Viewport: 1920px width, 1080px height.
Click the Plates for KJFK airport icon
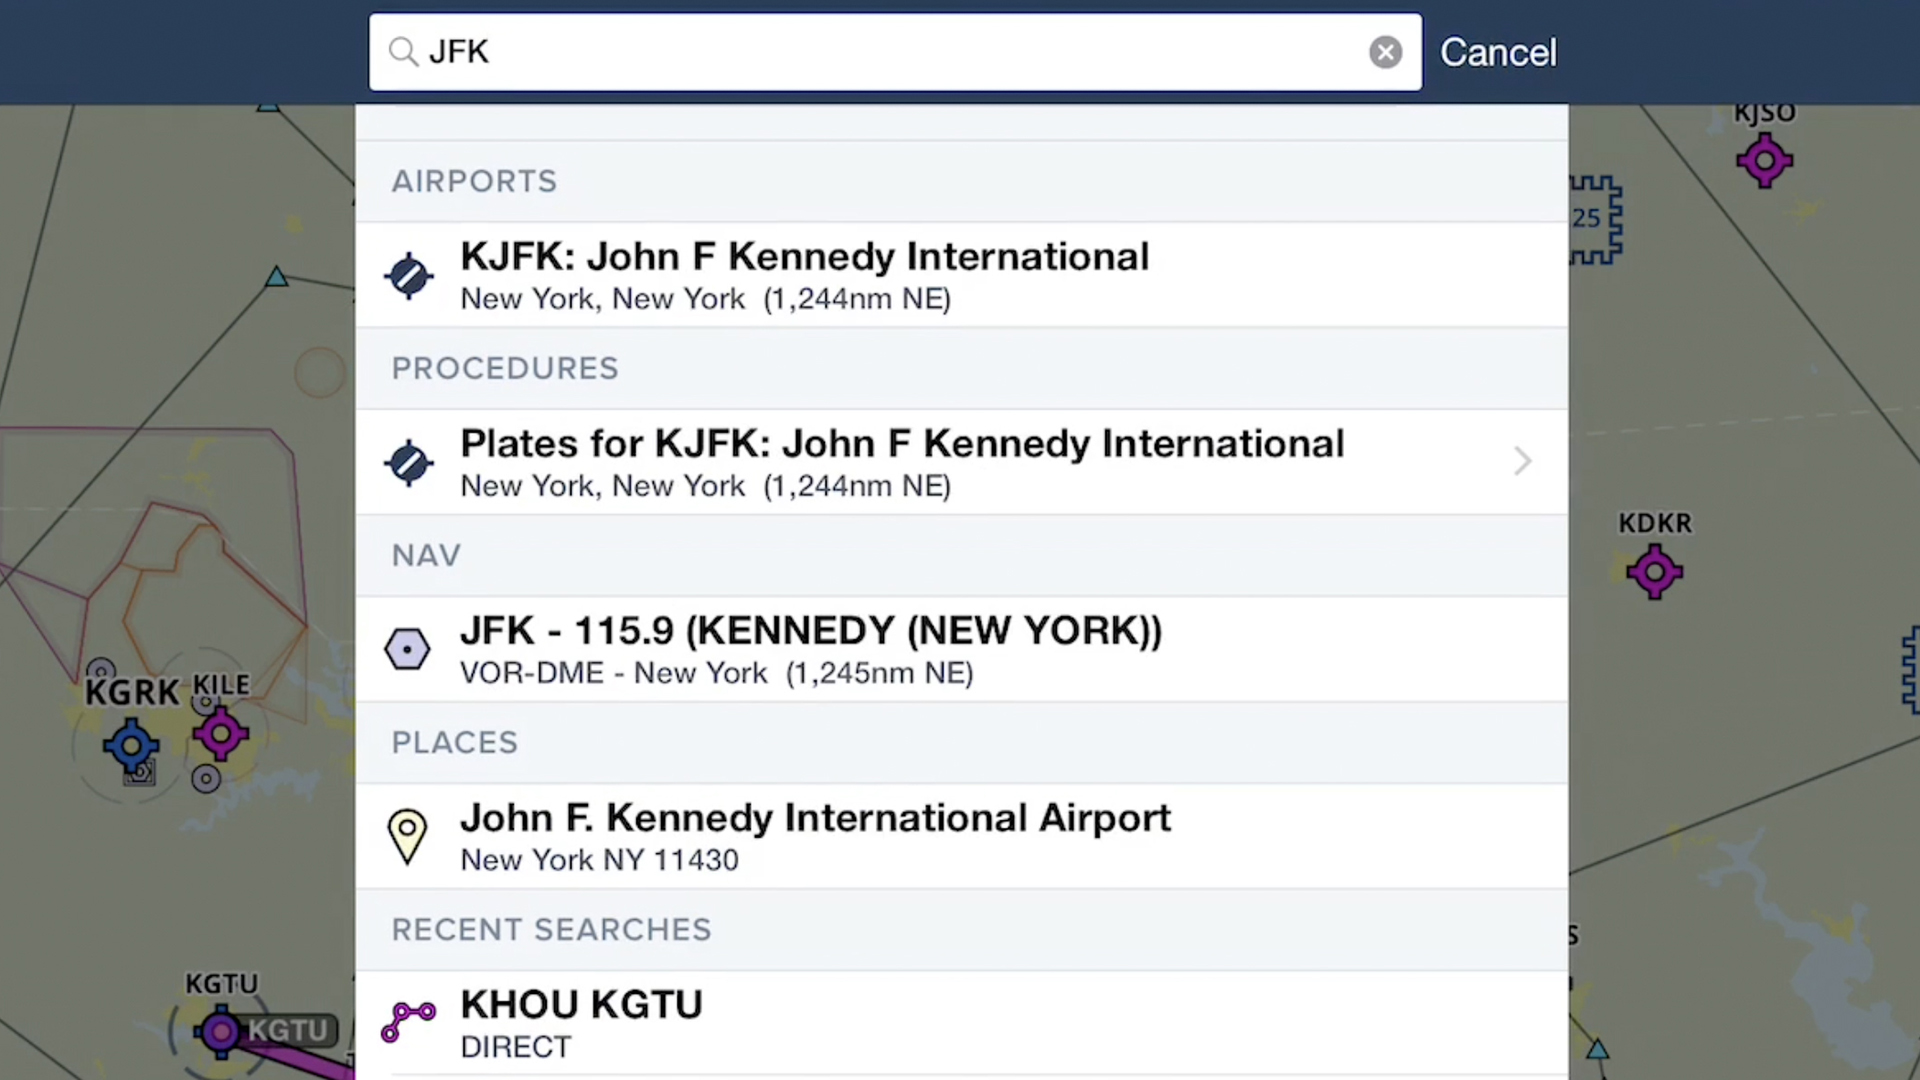tap(408, 462)
